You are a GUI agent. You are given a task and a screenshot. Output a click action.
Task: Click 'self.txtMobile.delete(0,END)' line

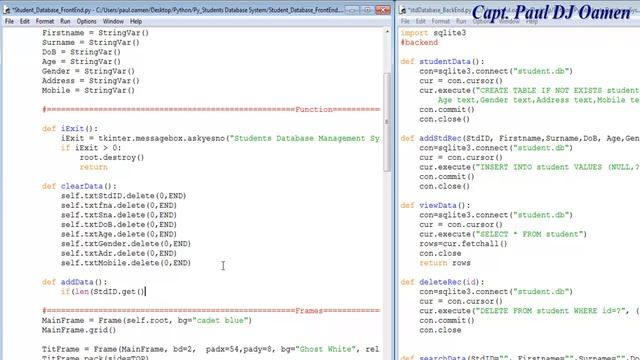(x=126, y=263)
